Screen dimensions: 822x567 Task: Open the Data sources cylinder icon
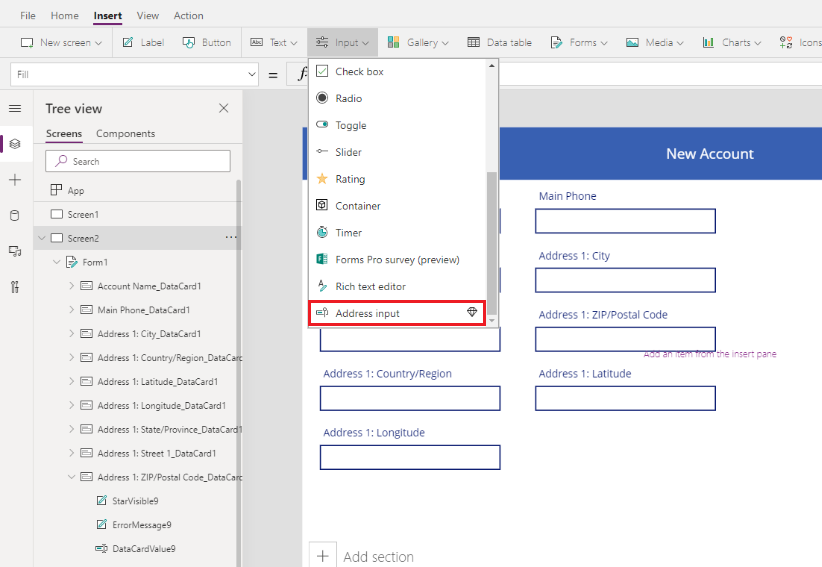pos(15,215)
